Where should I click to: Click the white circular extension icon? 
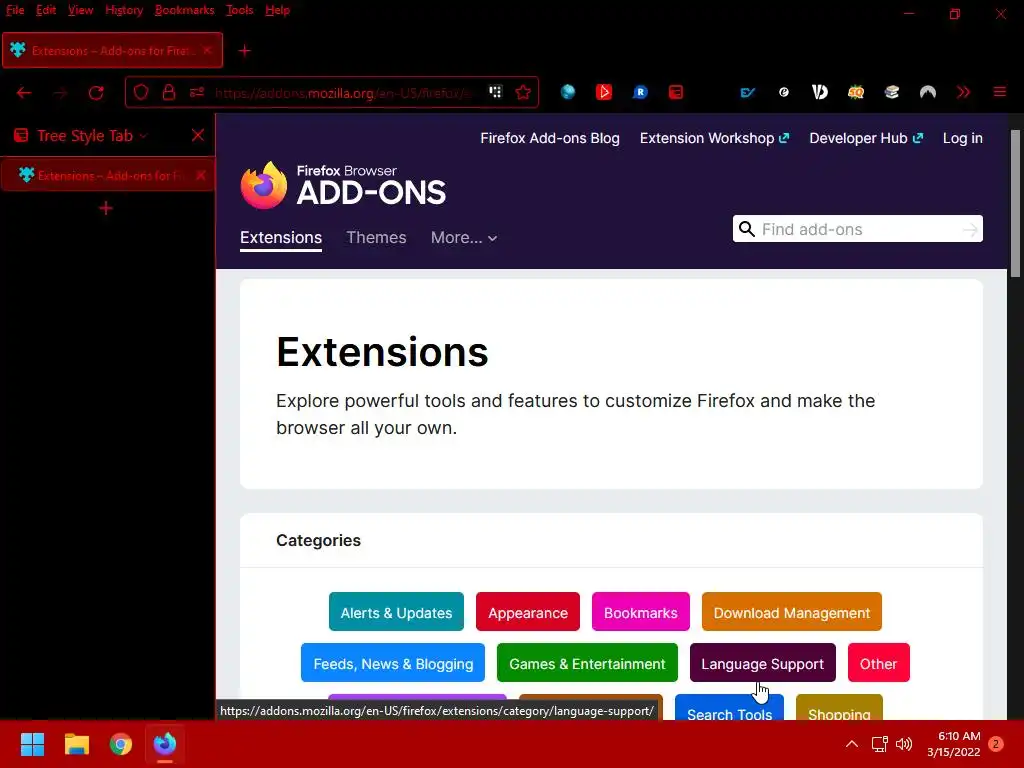point(784,92)
